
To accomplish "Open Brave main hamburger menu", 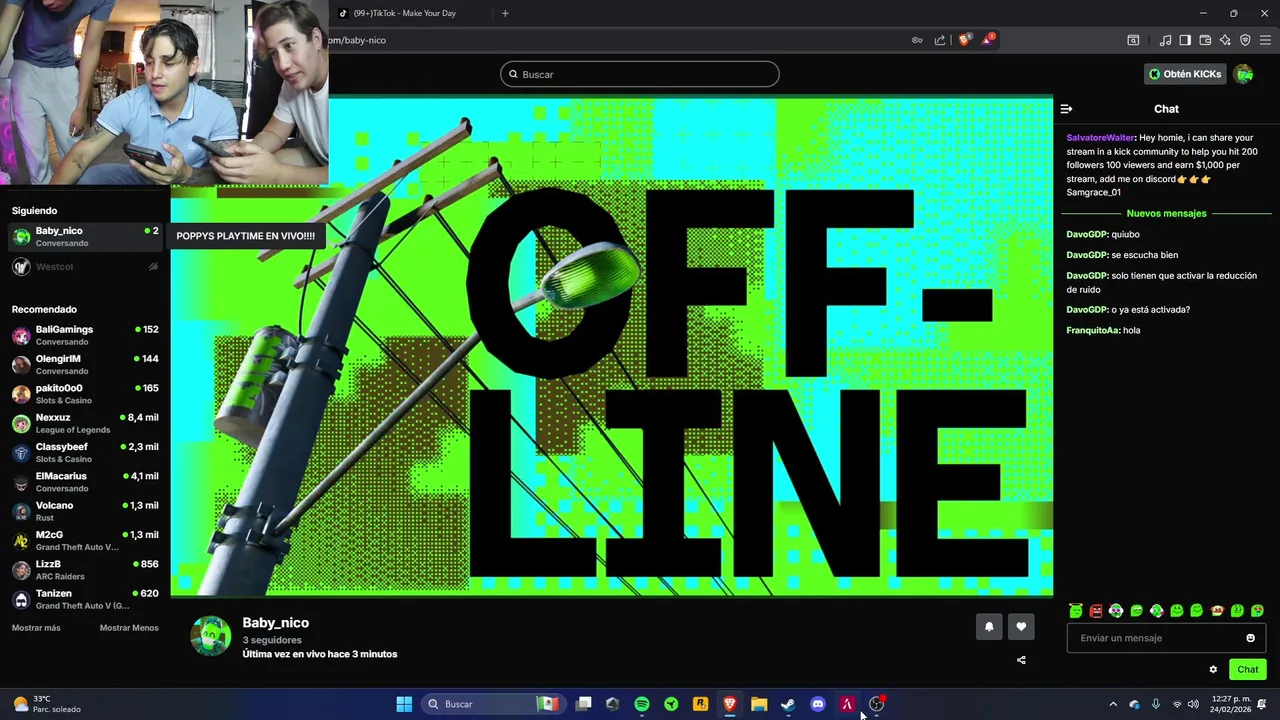I will [1265, 40].
